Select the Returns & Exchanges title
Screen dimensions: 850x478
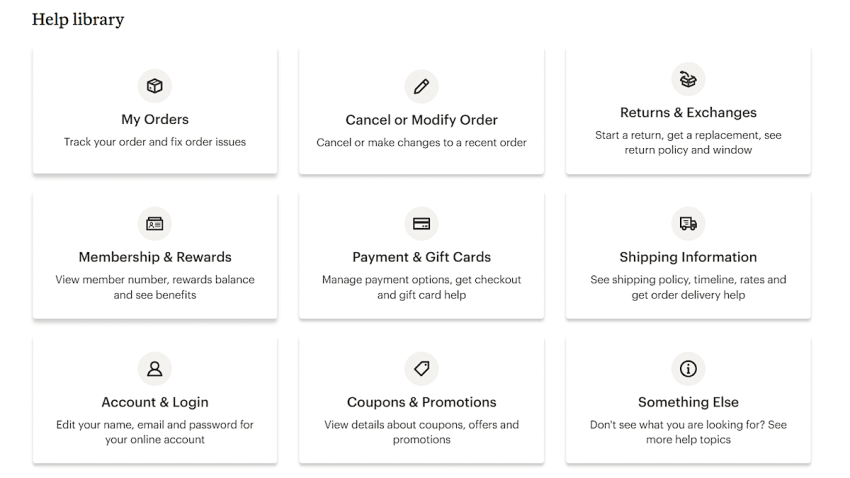pos(688,113)
